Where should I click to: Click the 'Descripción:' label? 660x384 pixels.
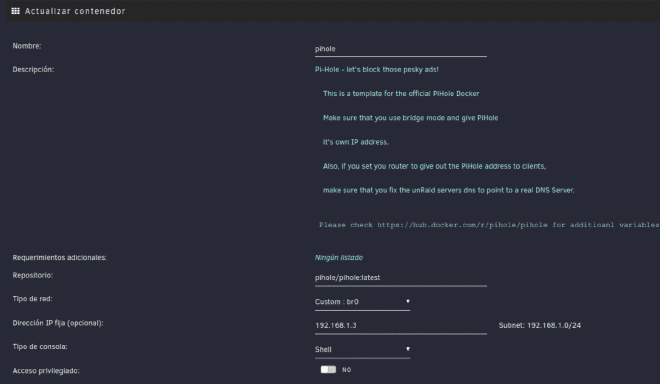click(x=33, y=70)
